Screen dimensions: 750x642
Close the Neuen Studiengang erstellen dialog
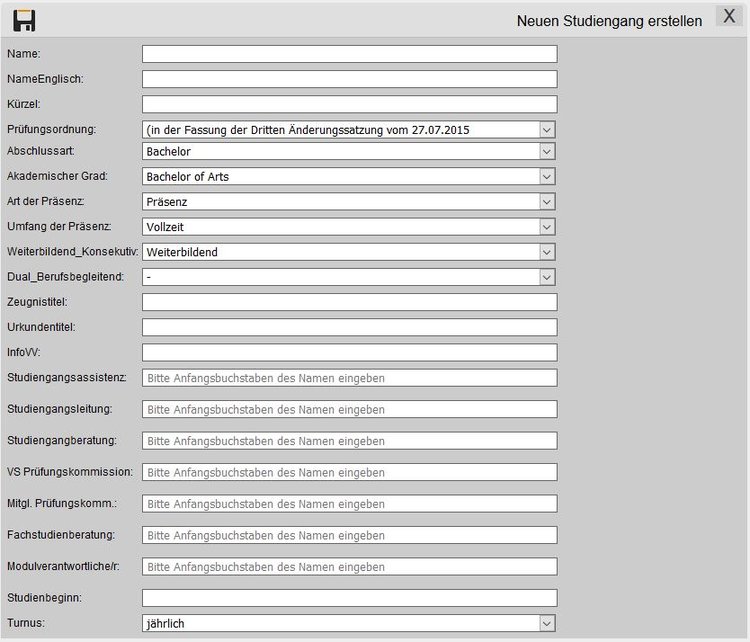coord(729,17)
